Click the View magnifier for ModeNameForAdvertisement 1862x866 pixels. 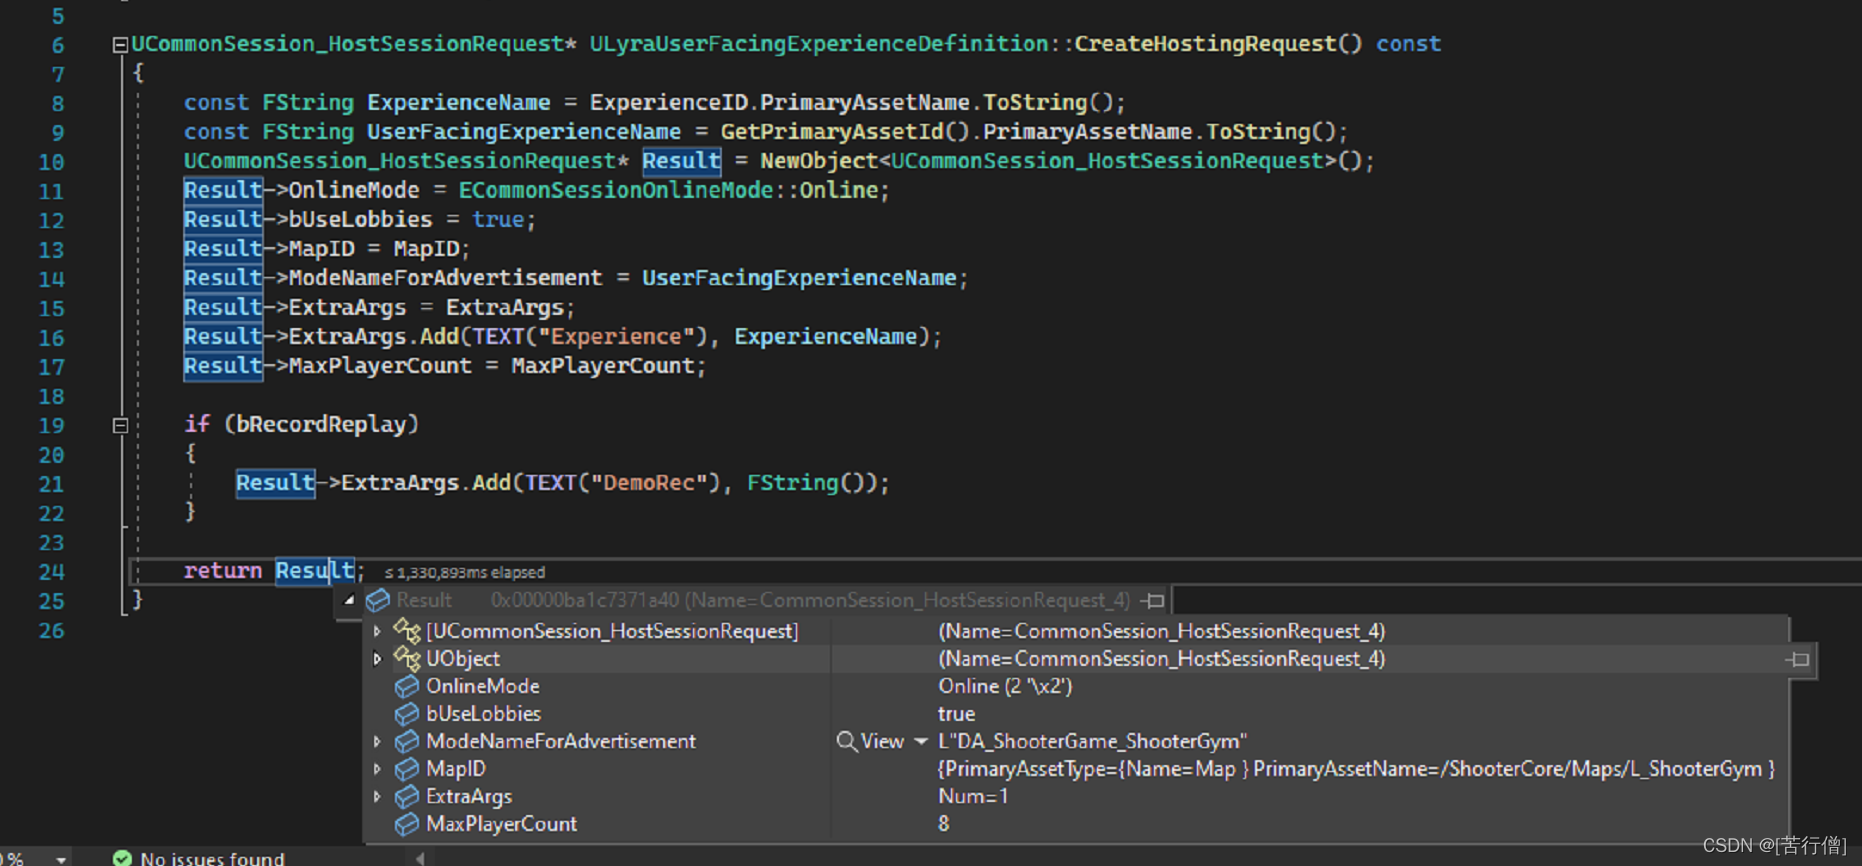pos(847,741)
